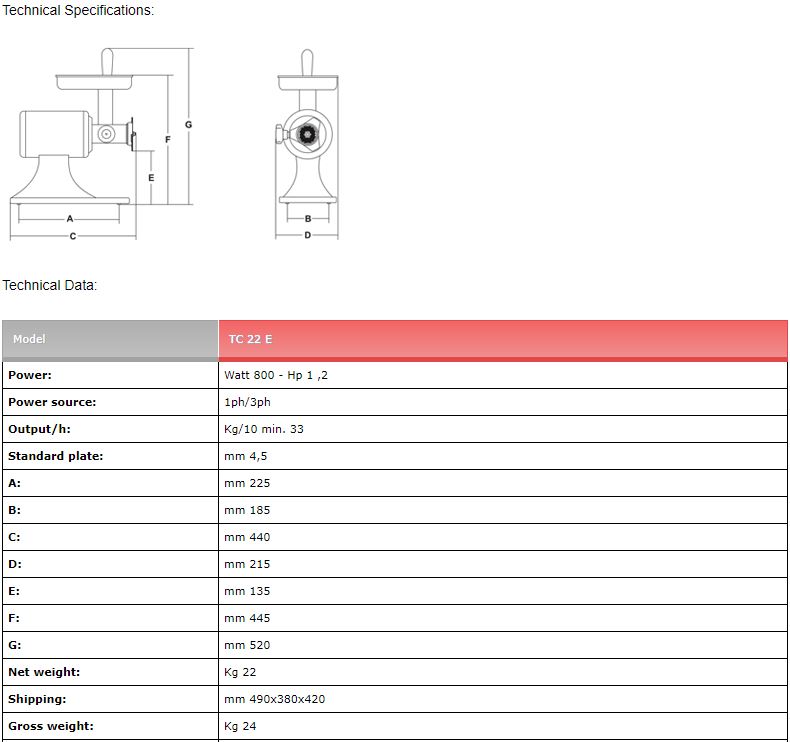Image resolution: width=790 pixels, height=742 pixels.
Task: Click the 'Power source:' row label
Action: (x=52, y=402)
